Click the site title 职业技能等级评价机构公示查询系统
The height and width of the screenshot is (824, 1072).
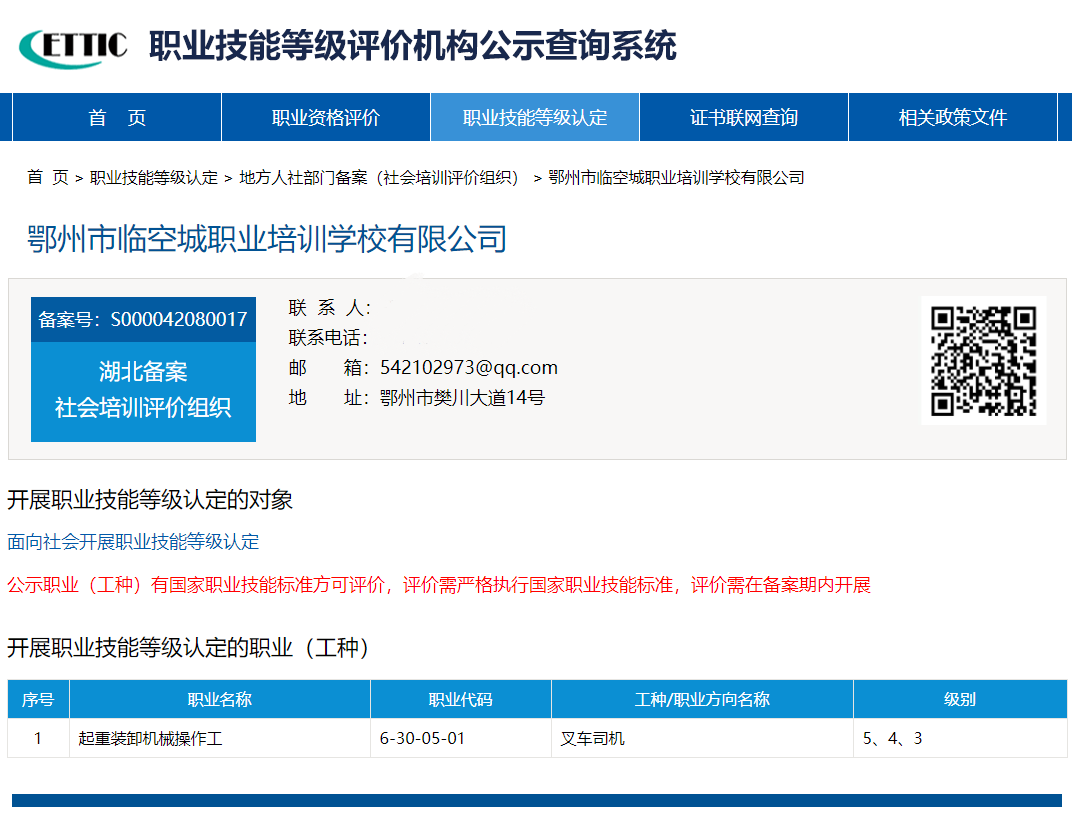(412, 46)
